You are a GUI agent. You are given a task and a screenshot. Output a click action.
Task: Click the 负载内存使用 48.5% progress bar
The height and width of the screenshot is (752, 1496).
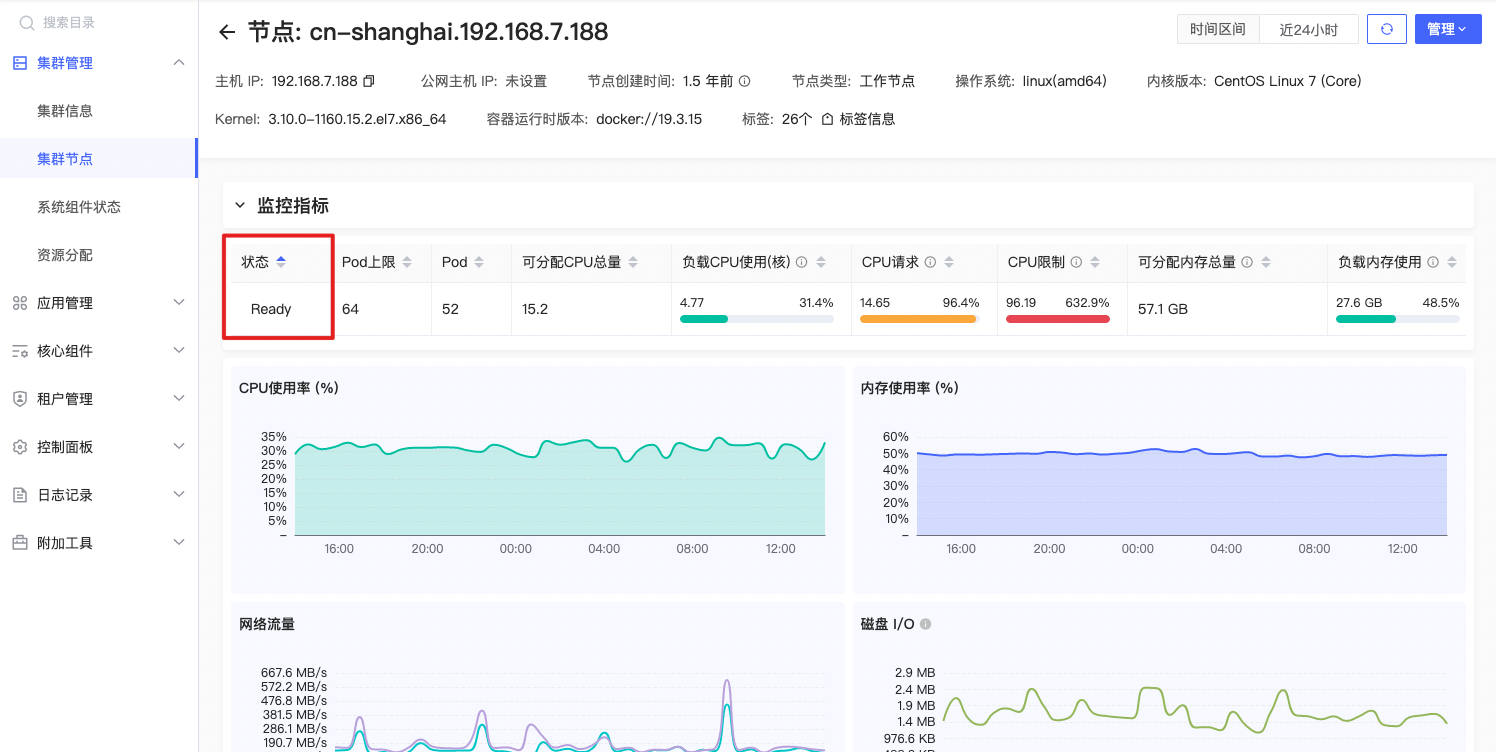tap(1397, 319)
